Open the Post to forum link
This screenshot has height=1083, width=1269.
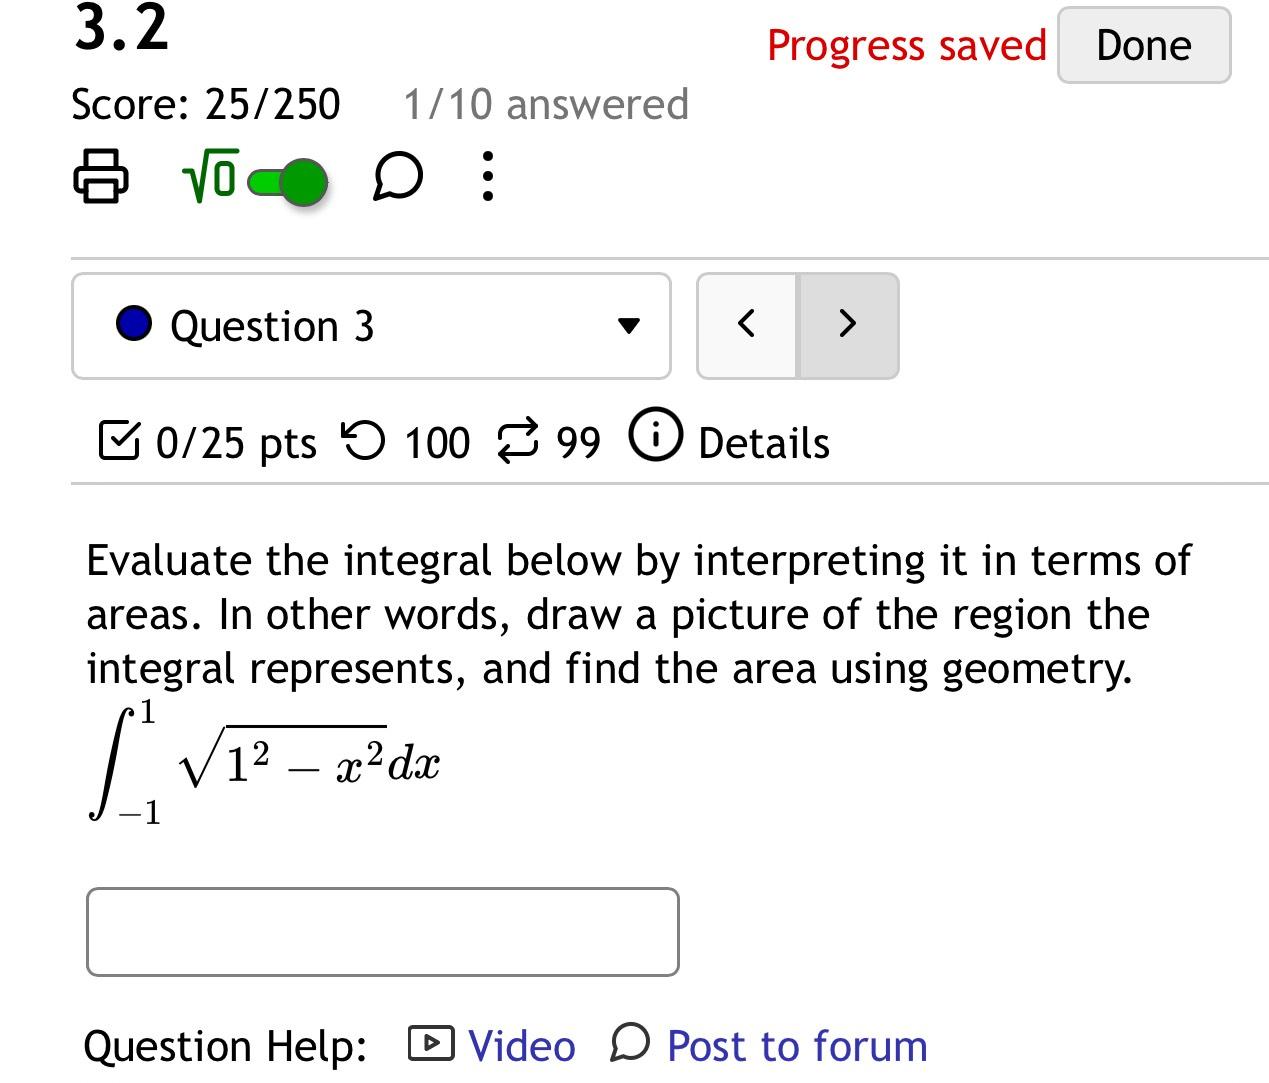(795, 1046)
